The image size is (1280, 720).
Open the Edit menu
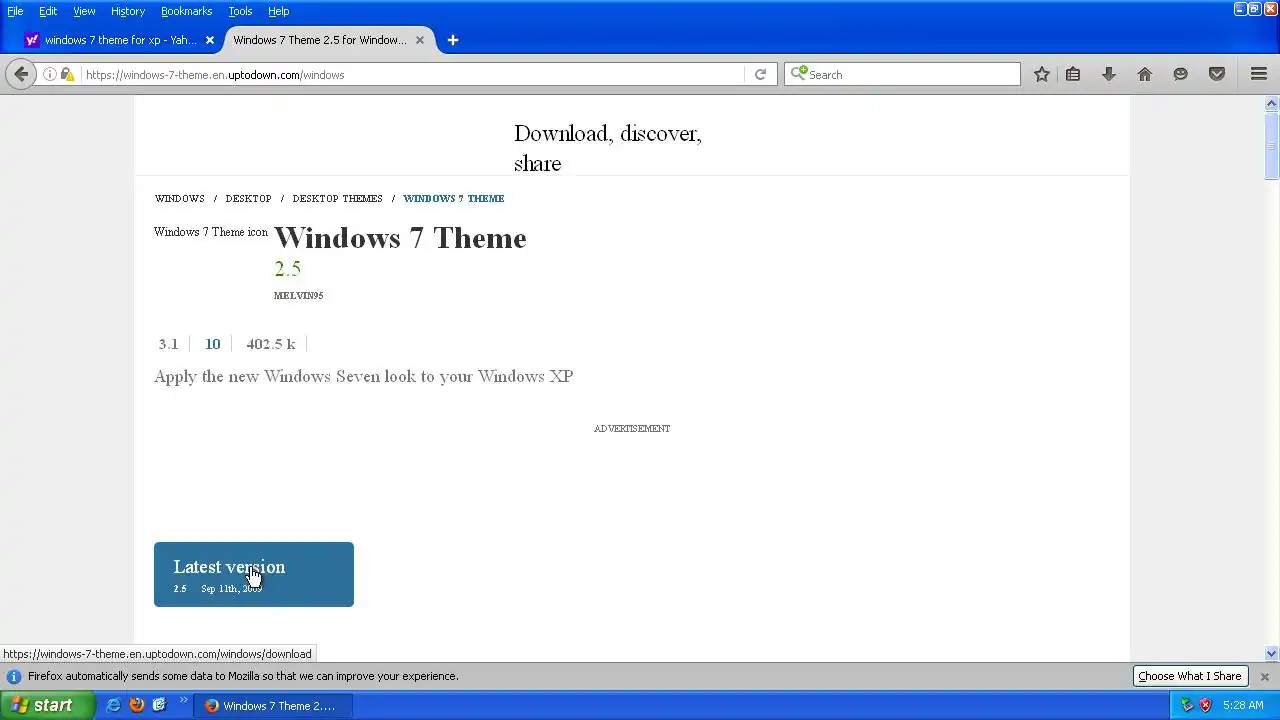pyautogui.click(x=48, y=11)
